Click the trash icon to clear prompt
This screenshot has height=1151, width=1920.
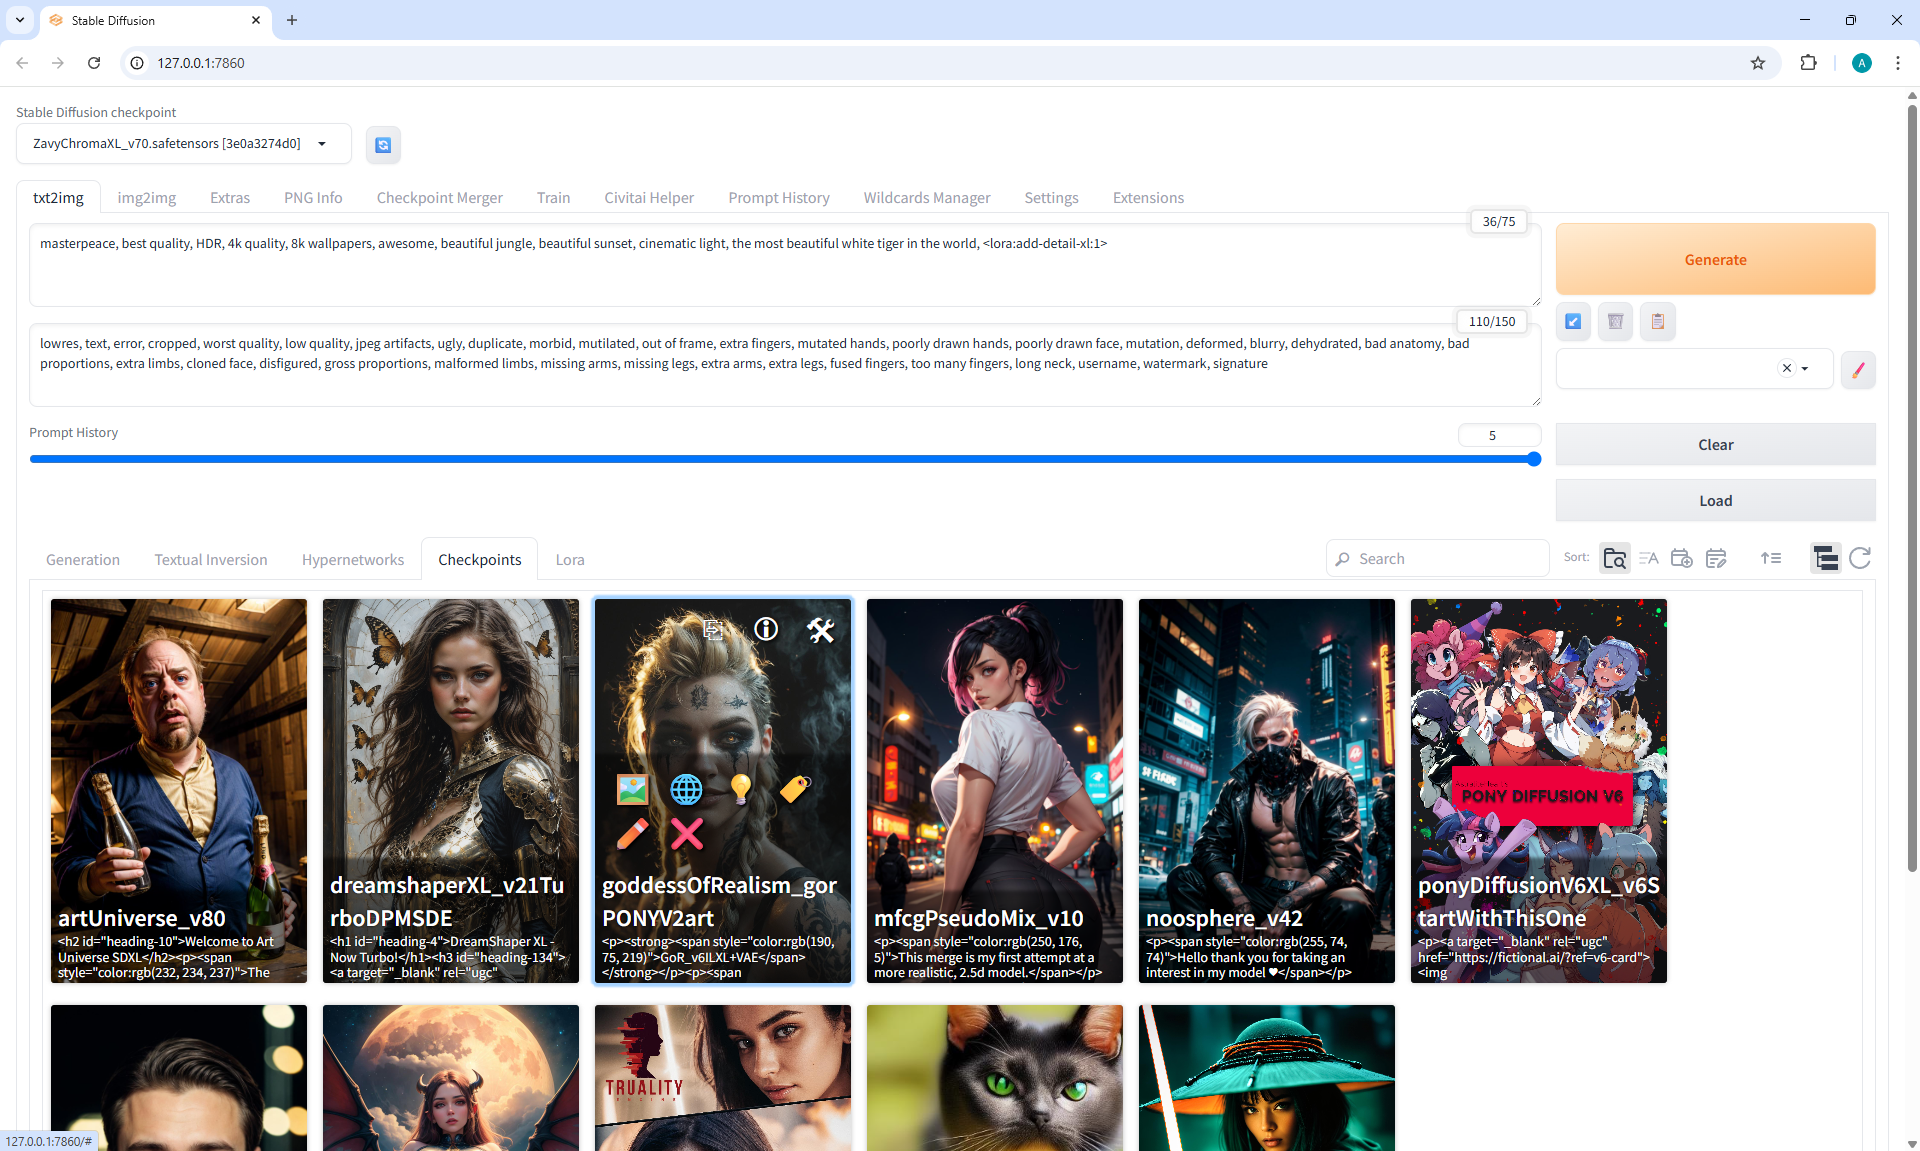pos(1615,321)
